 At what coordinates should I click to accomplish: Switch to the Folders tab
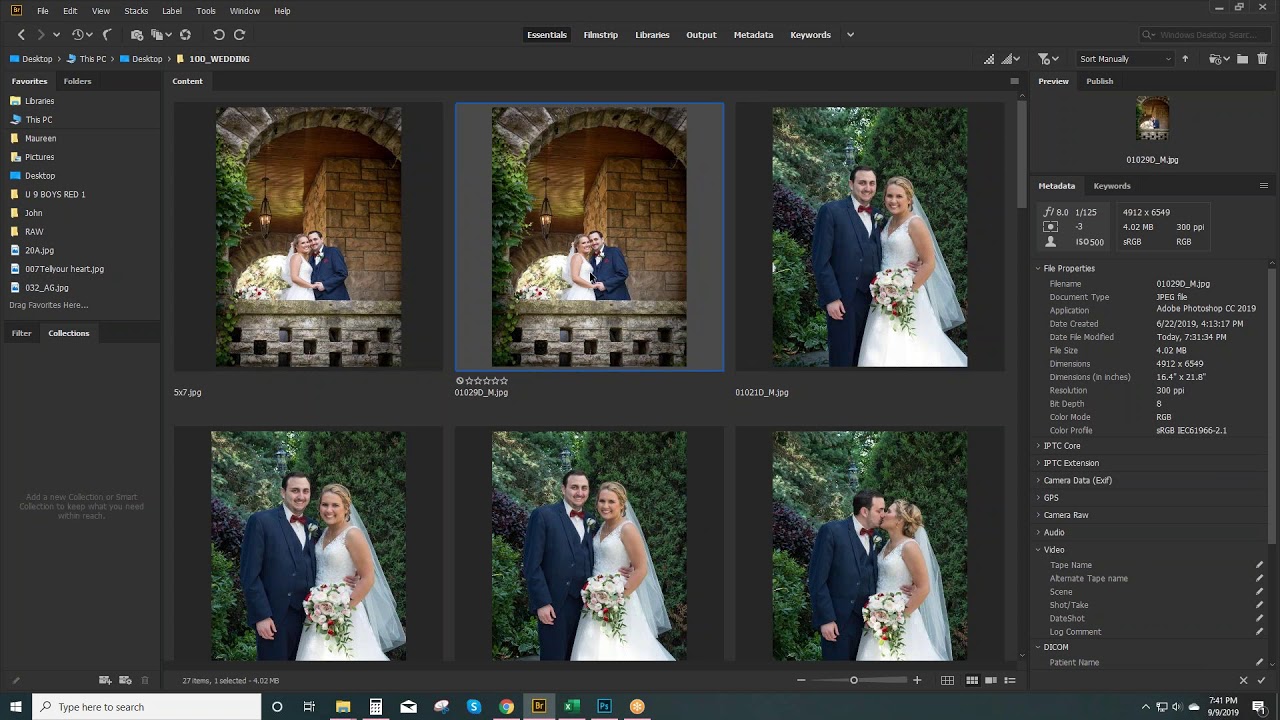click(77, 81)
